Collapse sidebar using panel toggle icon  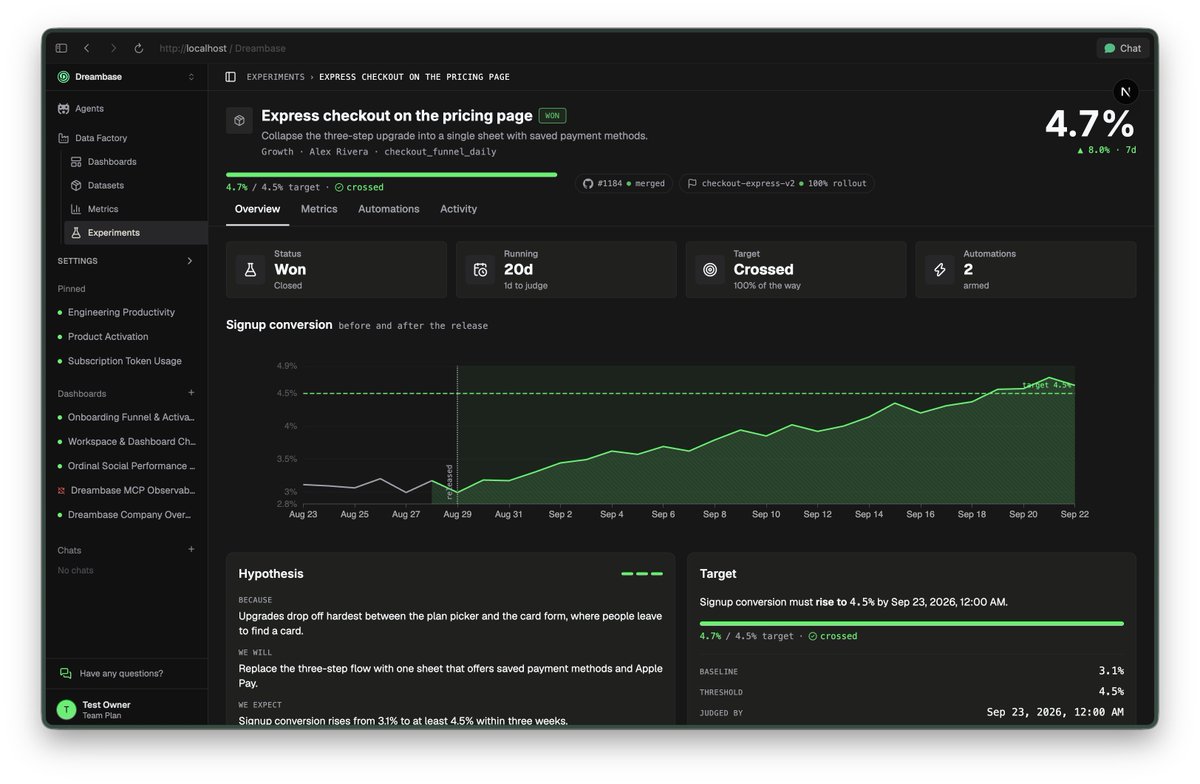[x=231, y=77]
